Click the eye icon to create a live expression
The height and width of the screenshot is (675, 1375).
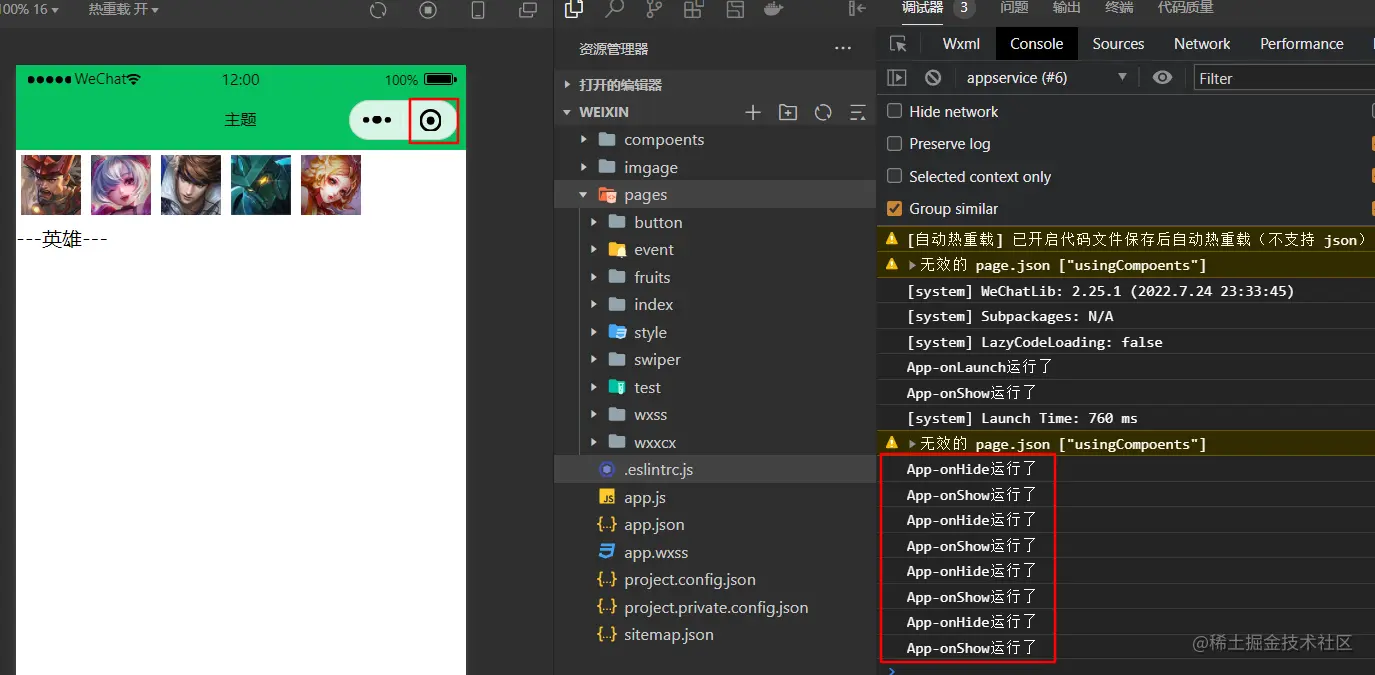coord(1162,77)
